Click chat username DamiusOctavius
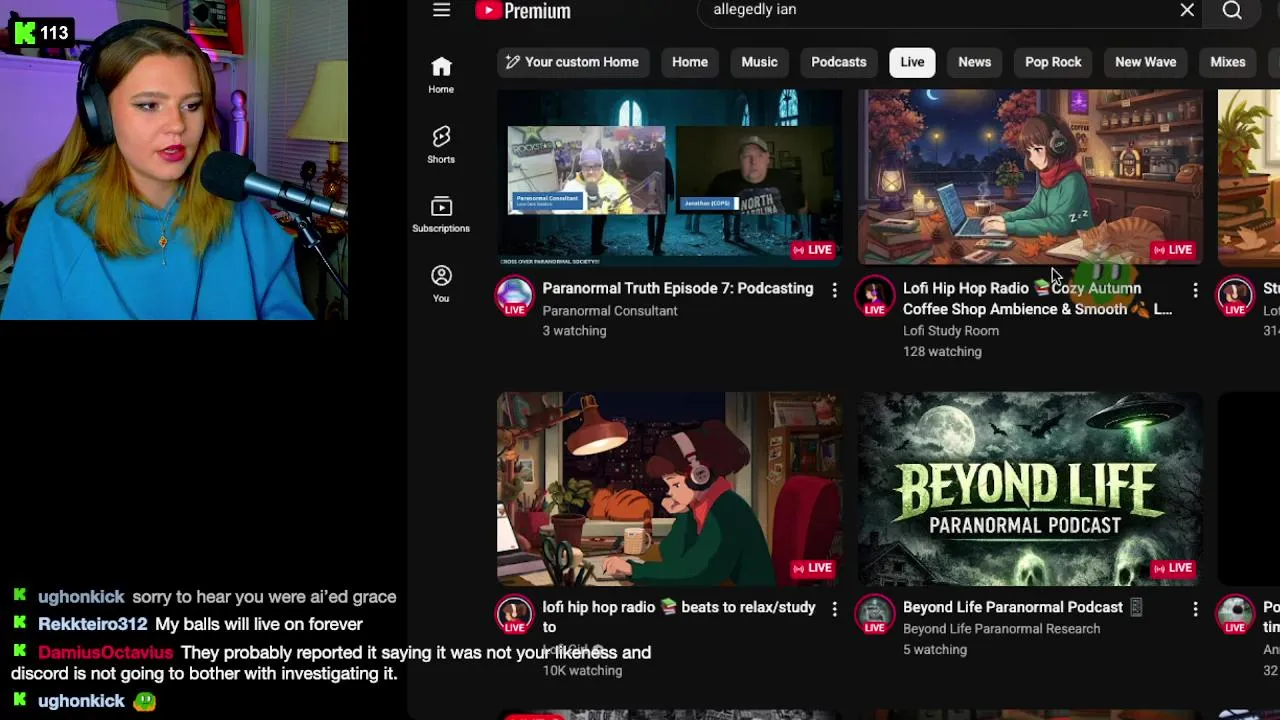The height and width of the screenshot is (720, 1280). [x=105, y=652]
